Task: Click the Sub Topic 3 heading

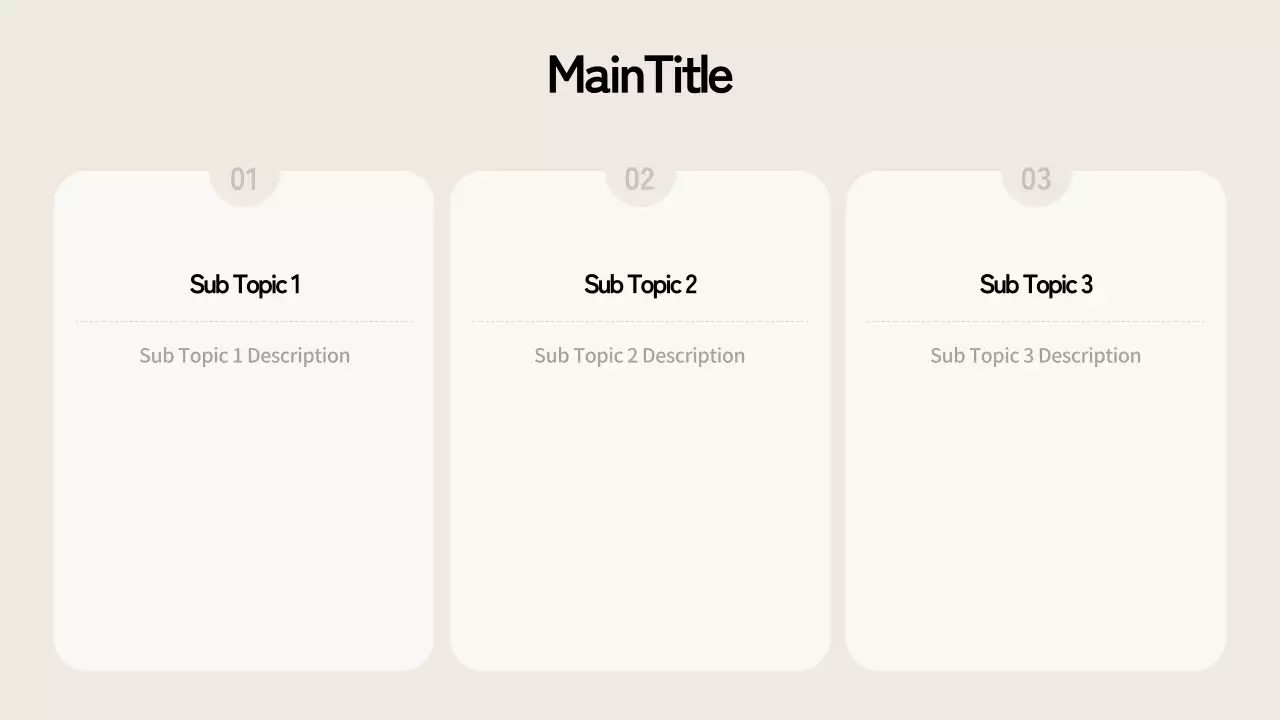Action: 1036,285
